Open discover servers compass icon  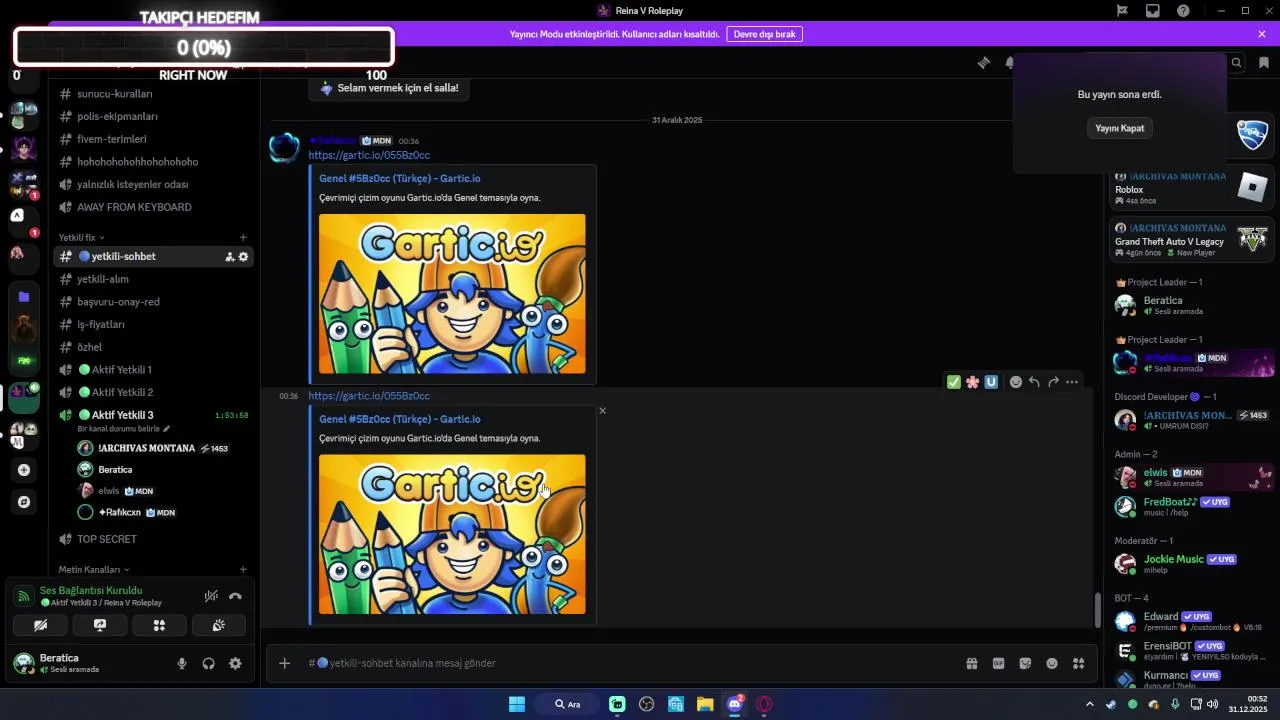(24, 502)
